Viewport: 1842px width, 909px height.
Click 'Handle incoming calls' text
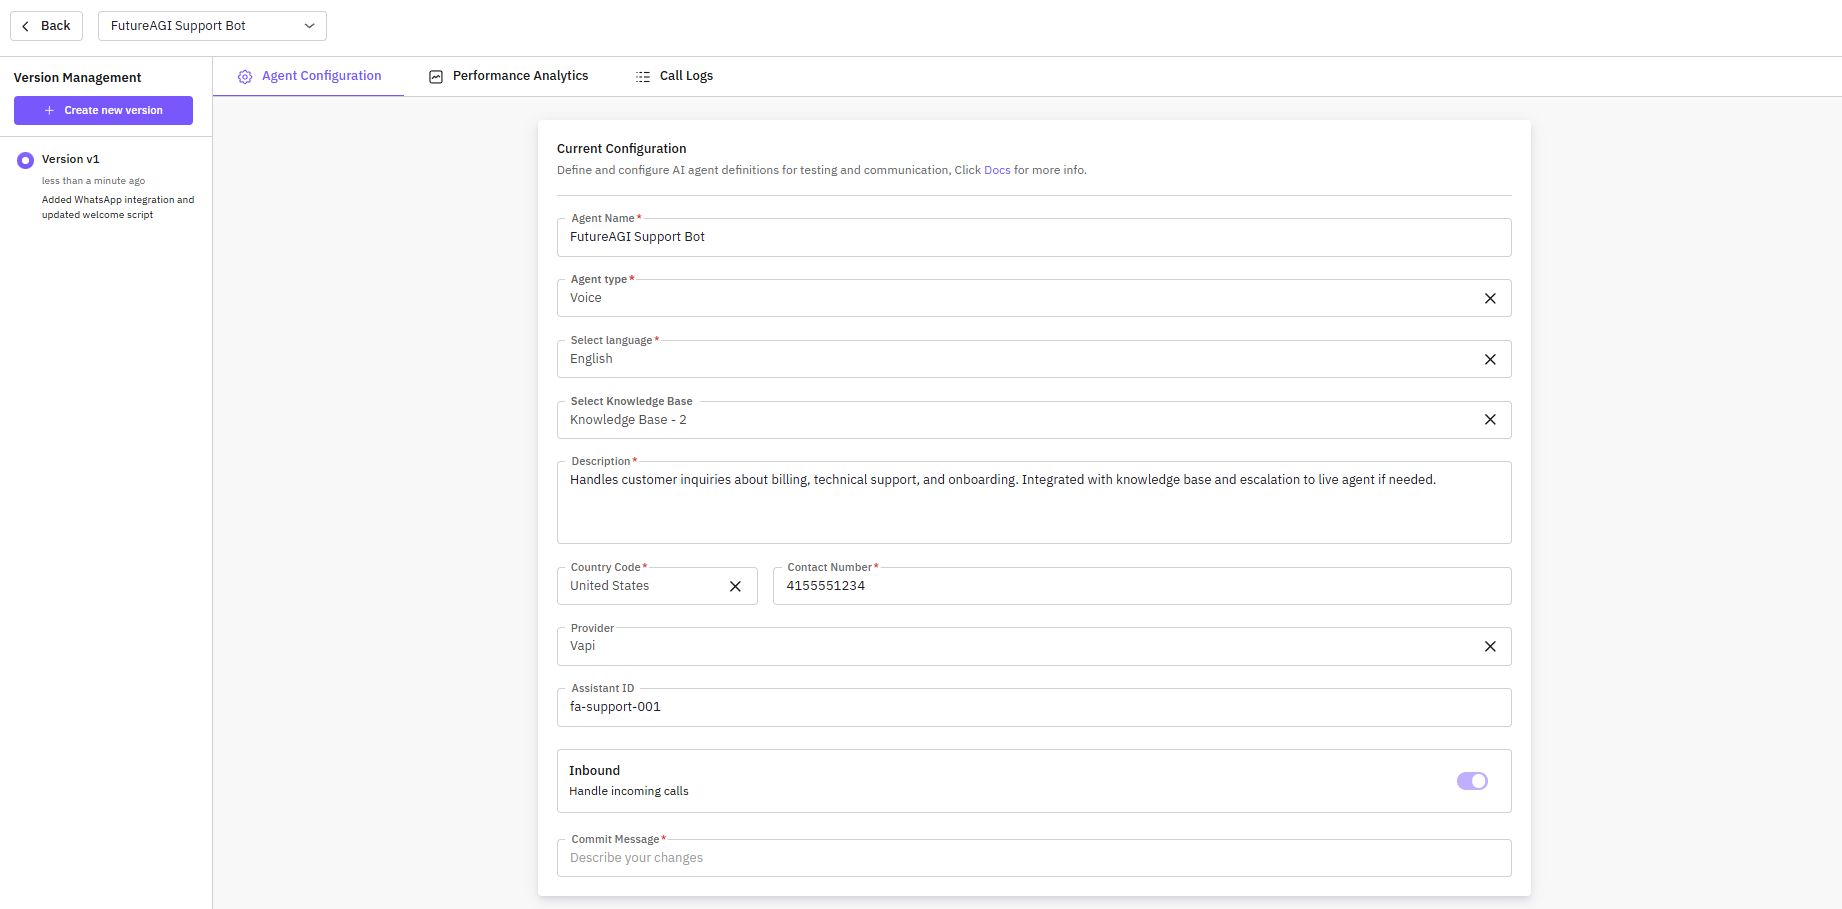pyautogui.click(x=628, y=791)
